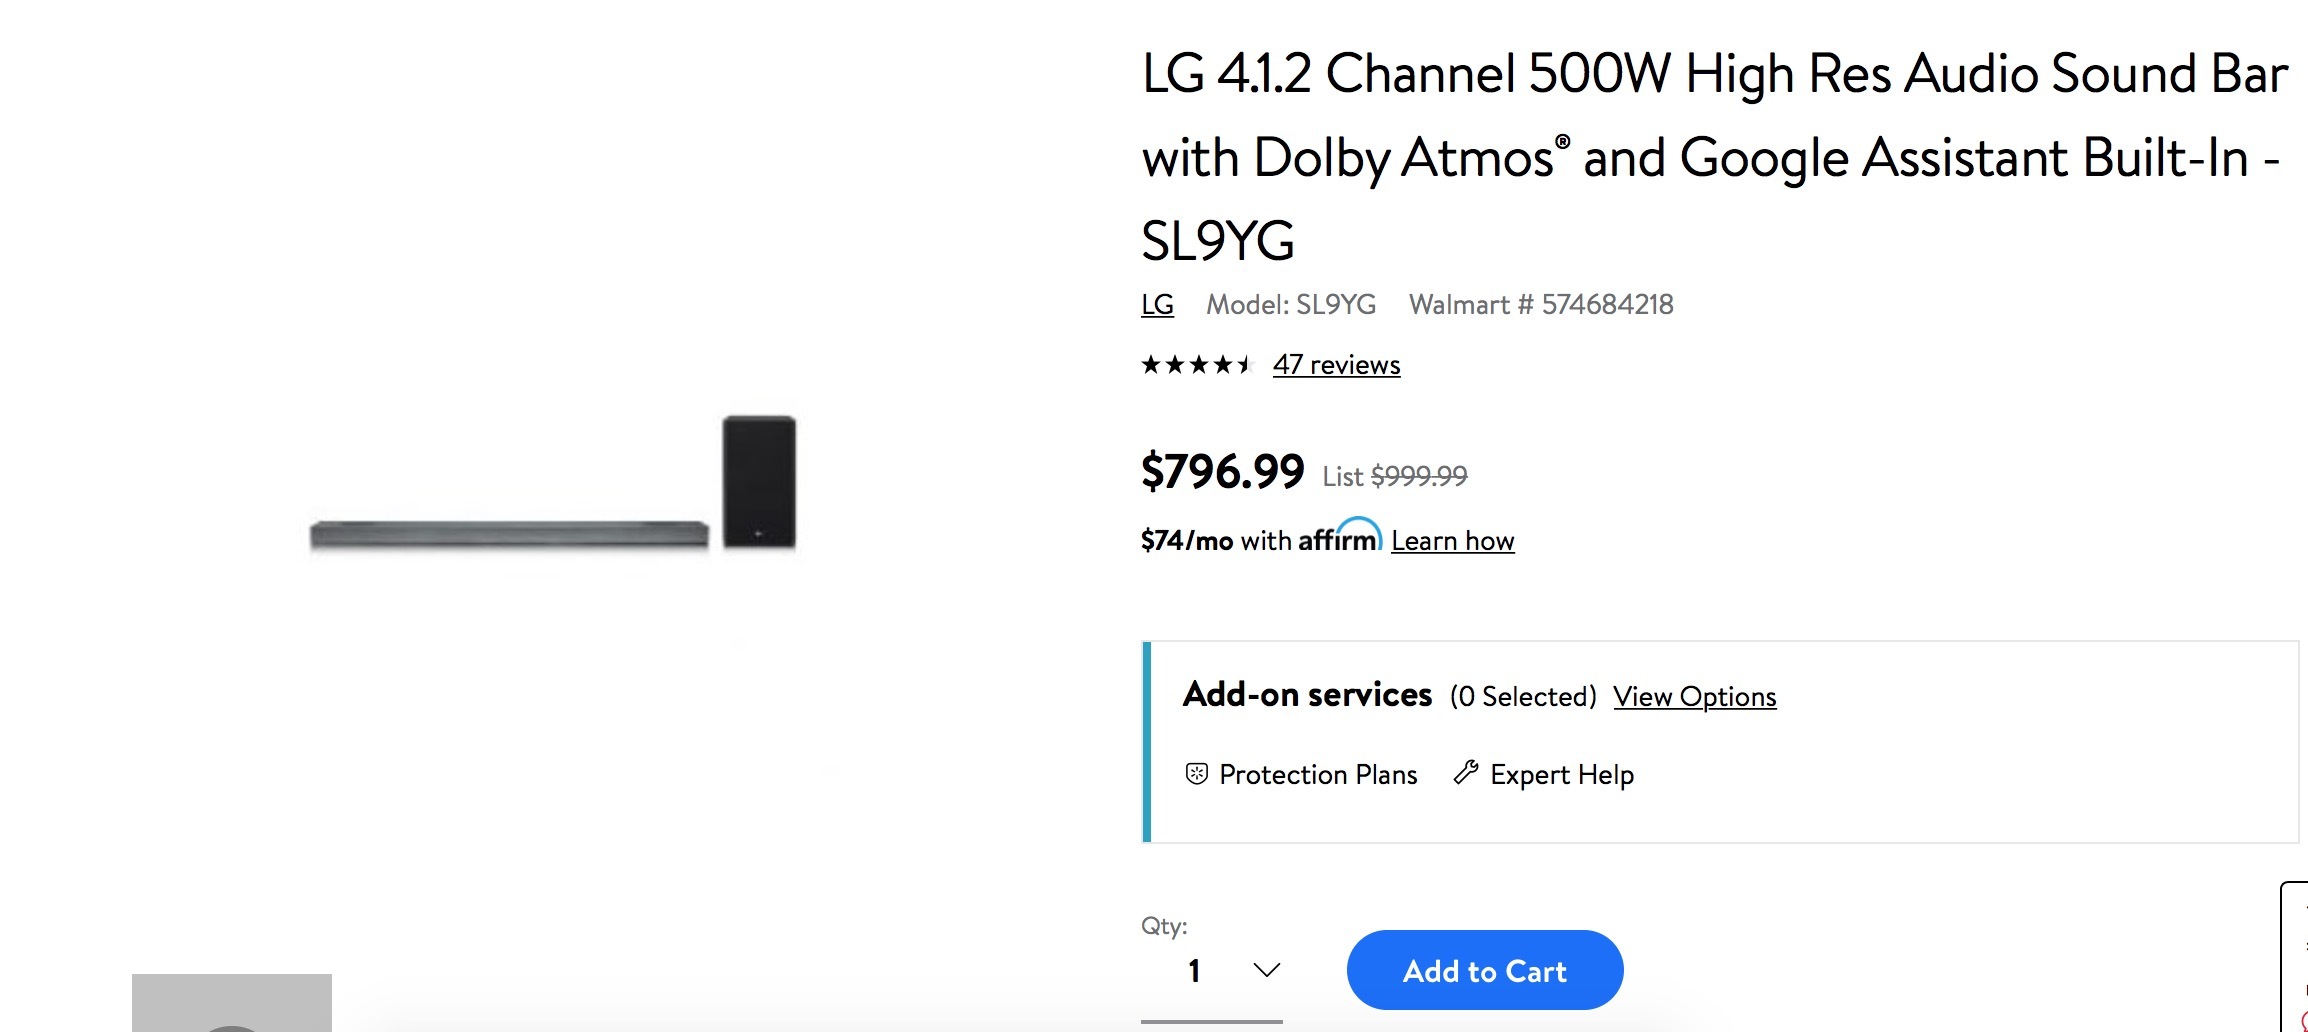Click the Walmart item number text

click(x=1540, y=304)
